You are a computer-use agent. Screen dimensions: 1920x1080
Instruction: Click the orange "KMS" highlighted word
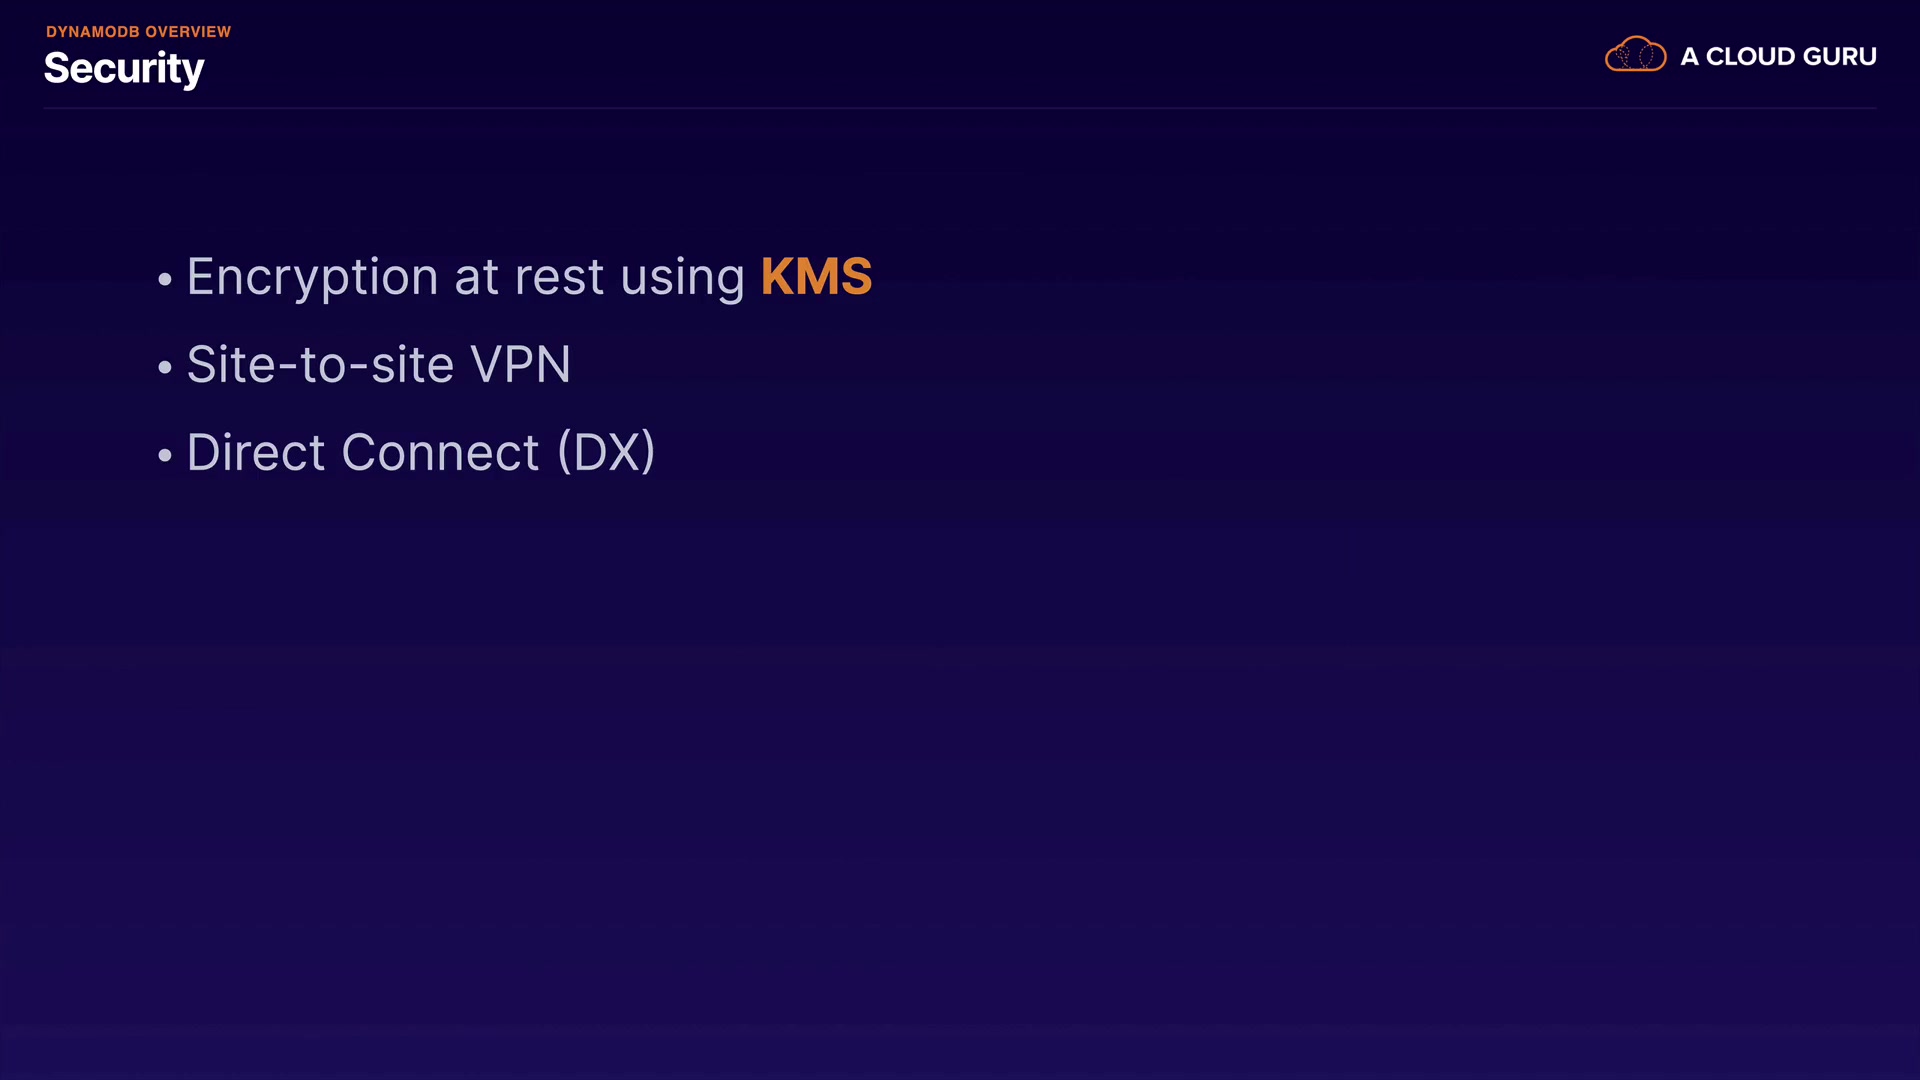coord(816,277)
